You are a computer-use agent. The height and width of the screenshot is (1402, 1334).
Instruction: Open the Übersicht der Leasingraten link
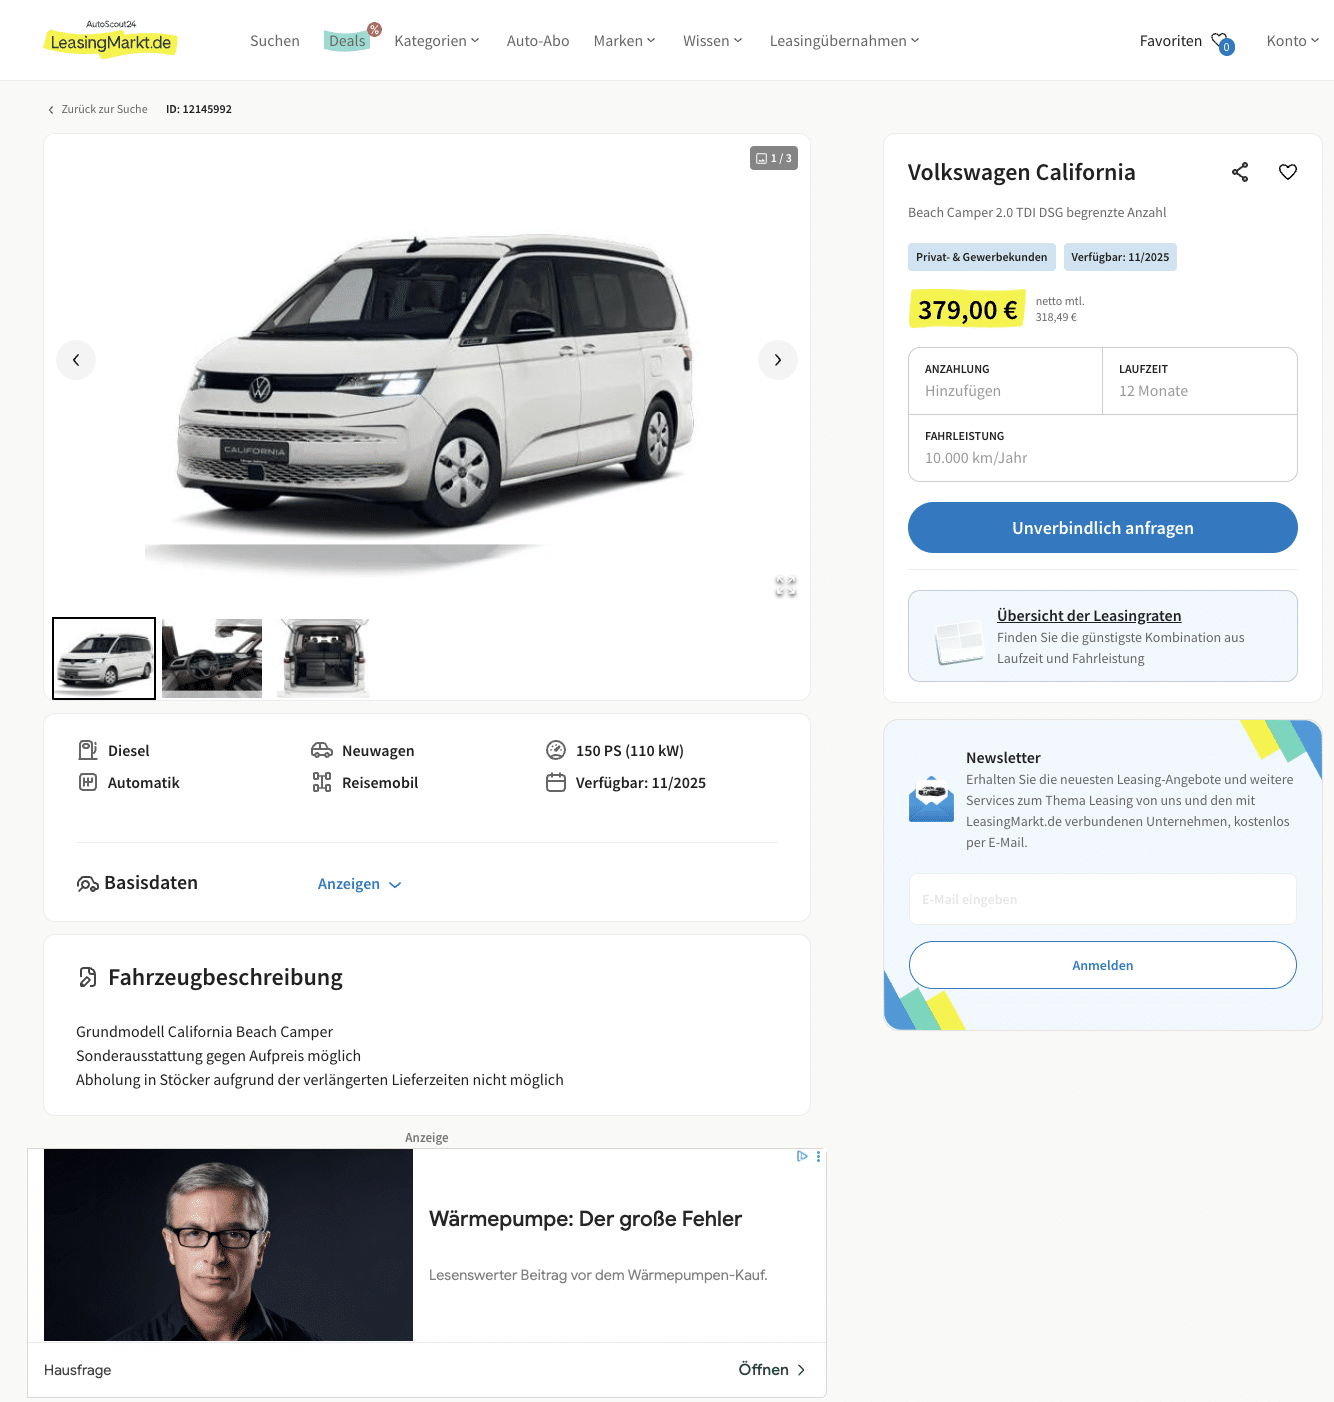[1089, 616]
